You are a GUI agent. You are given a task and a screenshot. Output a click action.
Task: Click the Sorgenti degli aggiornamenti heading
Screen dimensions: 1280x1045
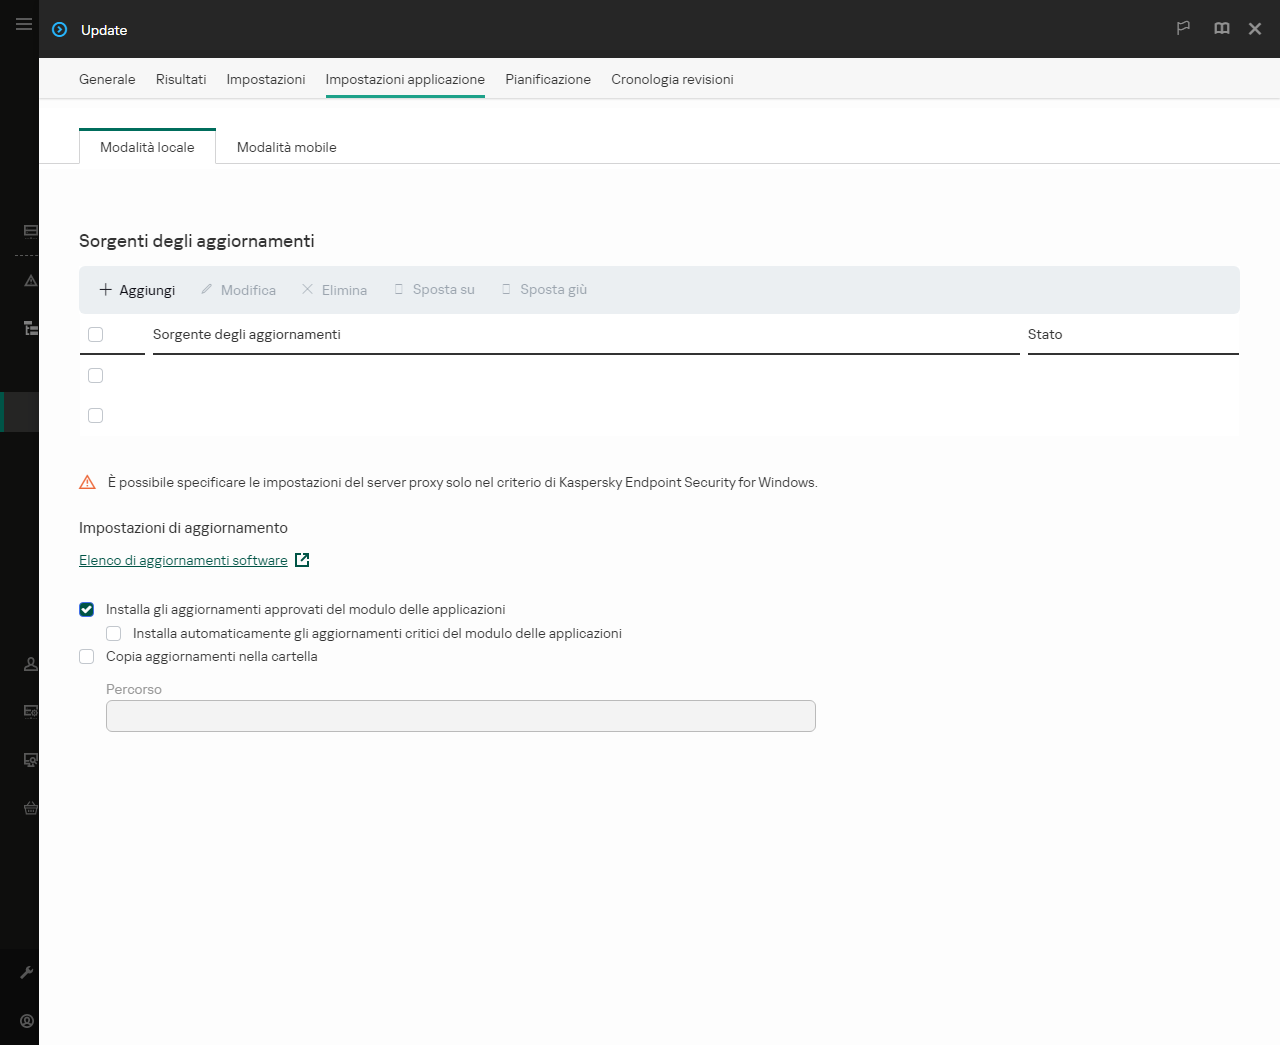(197, 241)
